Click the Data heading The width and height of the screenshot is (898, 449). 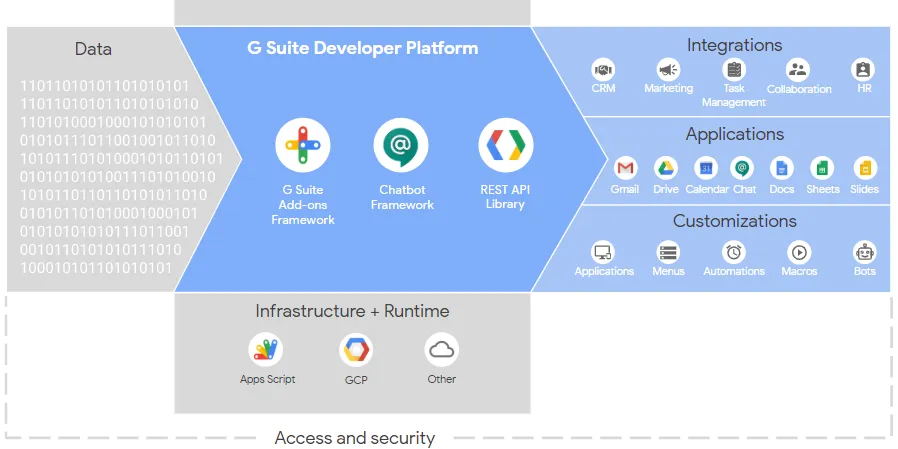(x=93, y=49)
